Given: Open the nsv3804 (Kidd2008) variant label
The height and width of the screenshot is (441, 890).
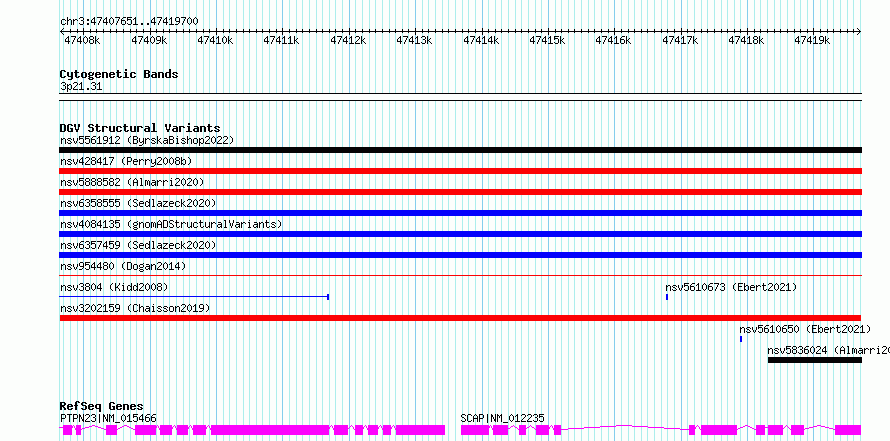Looking at the screenshot, I should tap(114, 287).
